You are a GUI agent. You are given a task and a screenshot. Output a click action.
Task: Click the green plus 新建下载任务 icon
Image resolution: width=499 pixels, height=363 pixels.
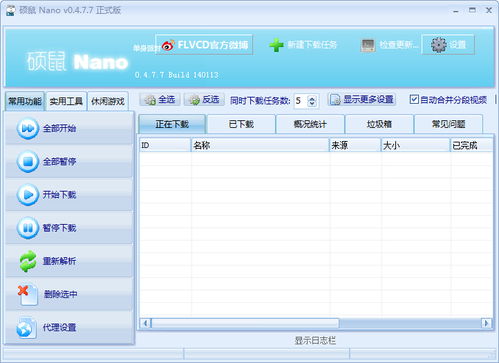coord(276,45)
